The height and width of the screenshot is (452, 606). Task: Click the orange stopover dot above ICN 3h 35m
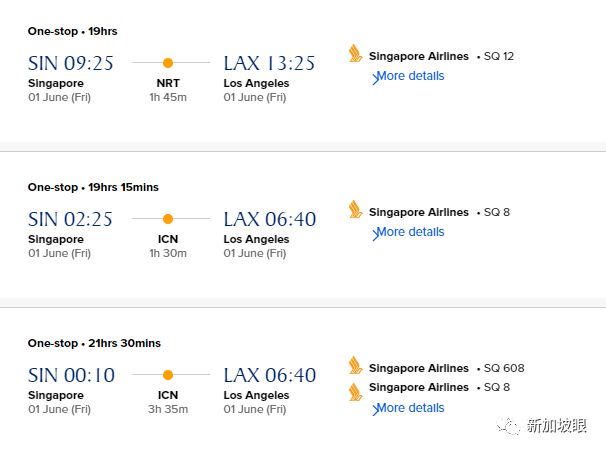click(x=168, y=375)
